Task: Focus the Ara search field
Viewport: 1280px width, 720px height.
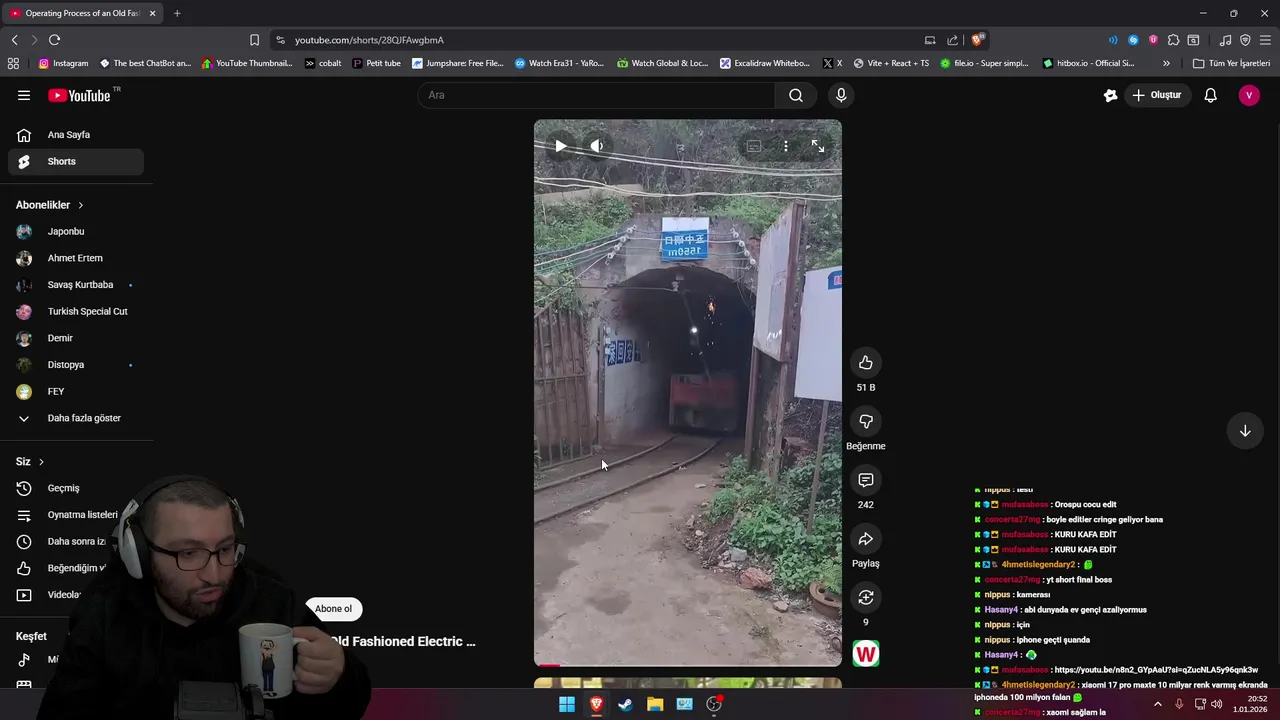Action: tap(597, 95)
